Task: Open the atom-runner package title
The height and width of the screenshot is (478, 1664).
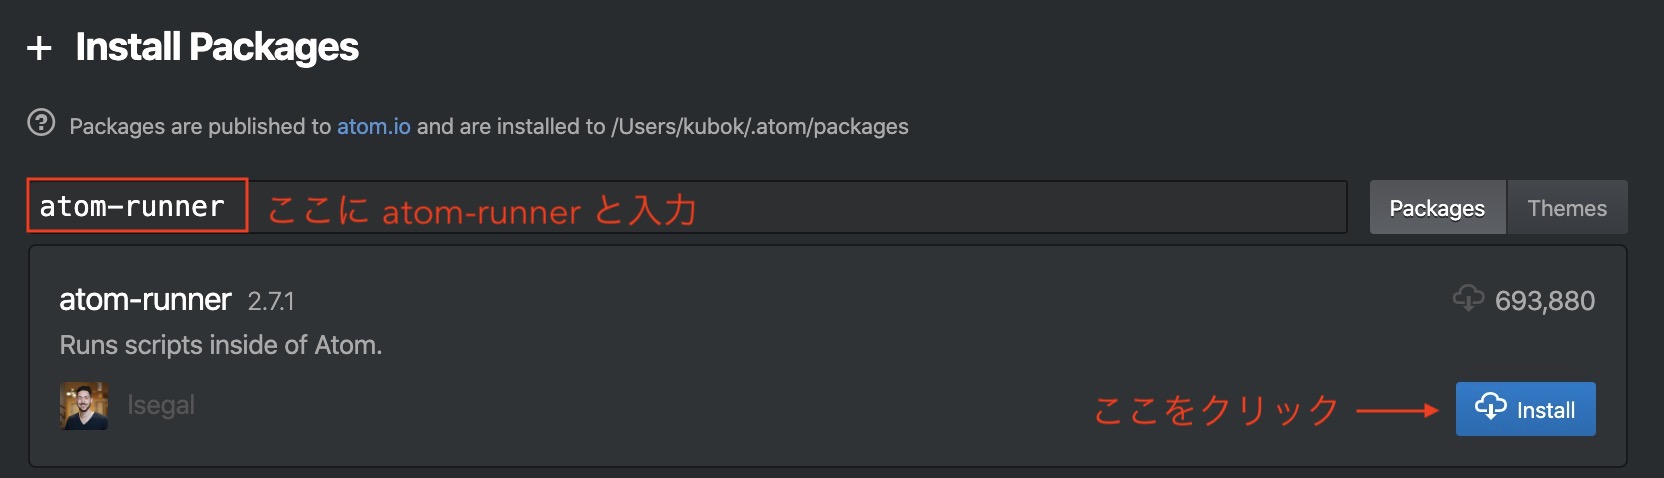Action: (x=145, y=299)
